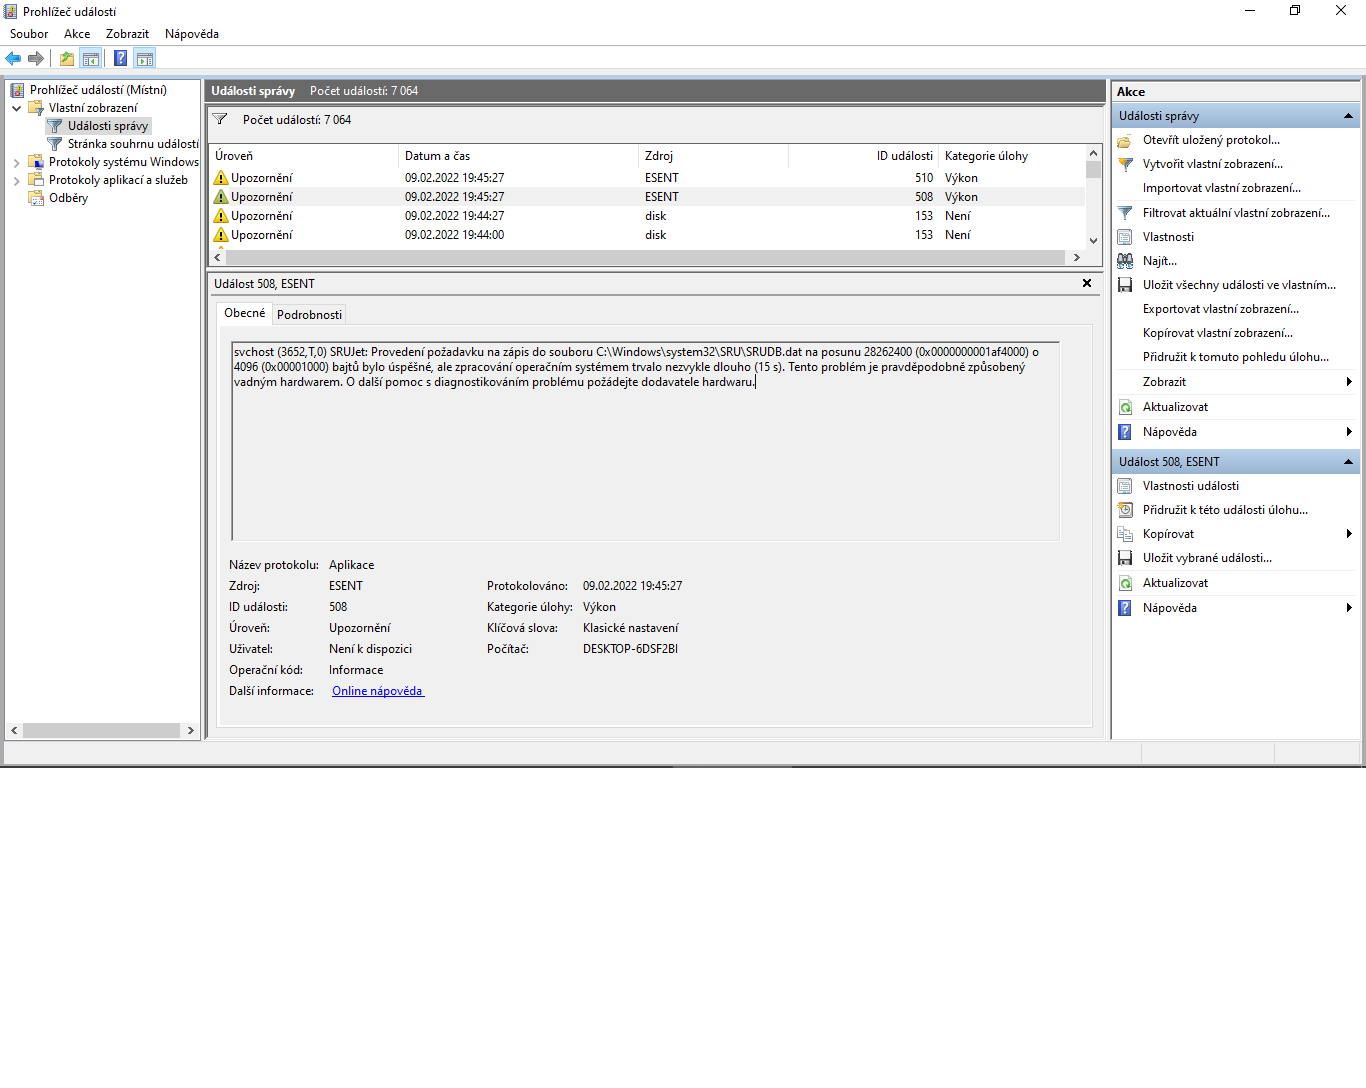Select the disk event logged at 19:44:00
This screenshot has height=1088, width=1366.
[x=646, y=235]
